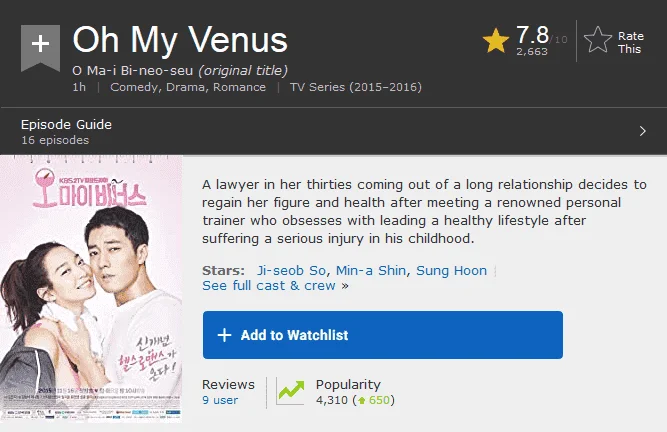Click the Add to Watchlist button
Image resolution: width=667 pixels, height=432 pixels.
coord(382,335)
